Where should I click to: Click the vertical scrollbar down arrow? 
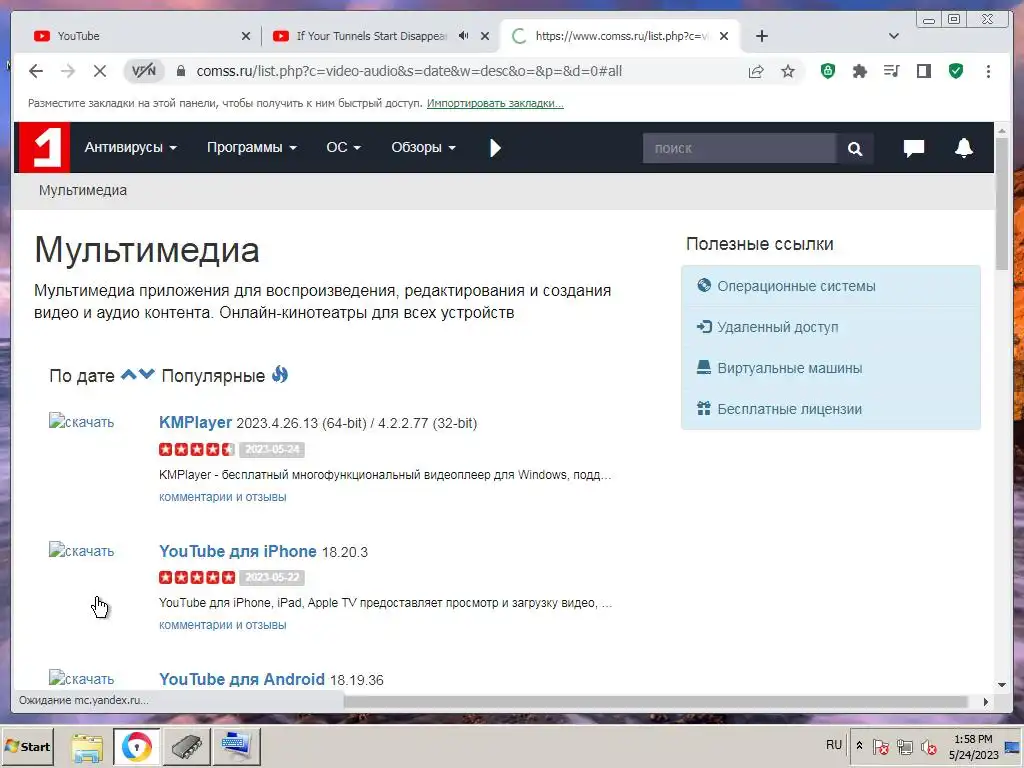[x=1002, y=684]
